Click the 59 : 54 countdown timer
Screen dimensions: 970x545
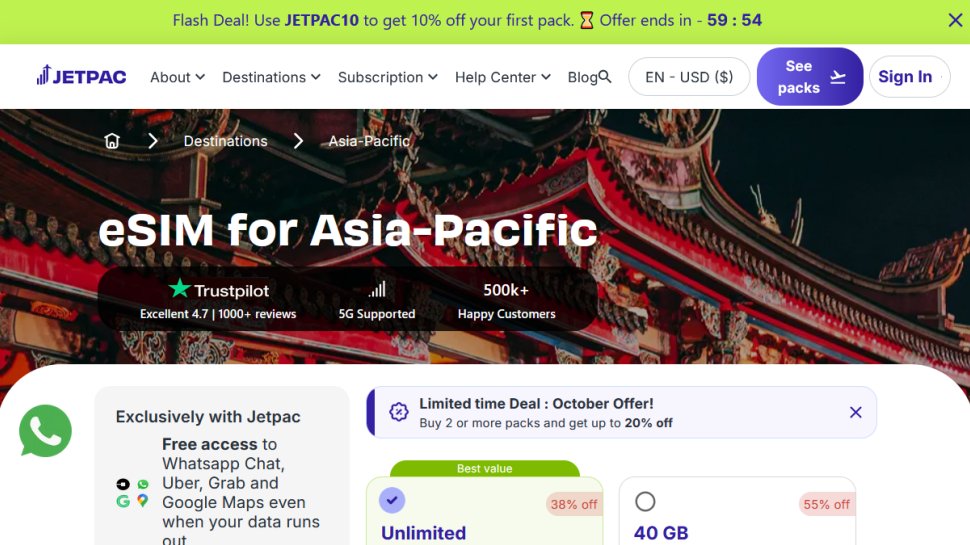(734, 20)
